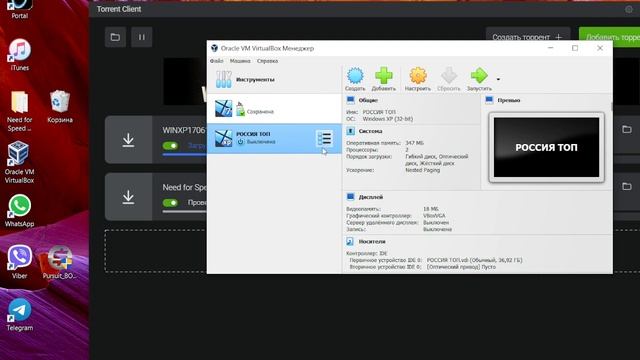Click the Дисплей section header
The width and height of the screenshot is (640, 360).
(371, 197)
